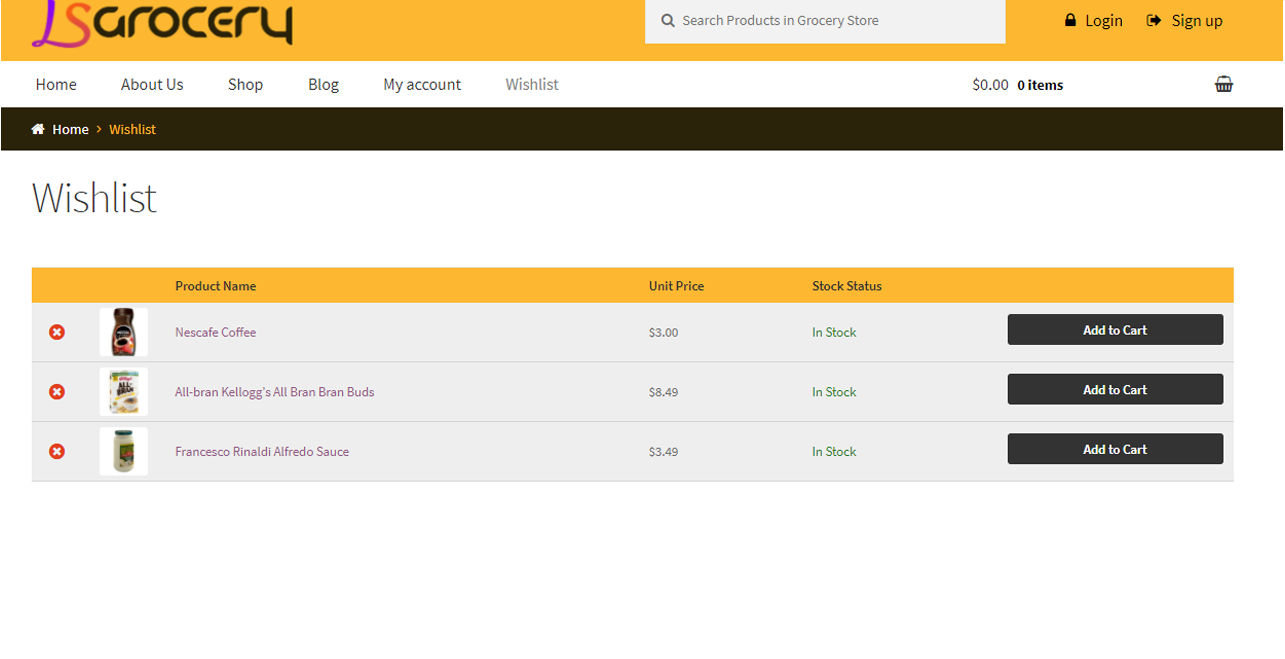Viewport: 1285px width, 659px height.
Task: Click the $8.49 unit price
Action: [x=663, y=392]
